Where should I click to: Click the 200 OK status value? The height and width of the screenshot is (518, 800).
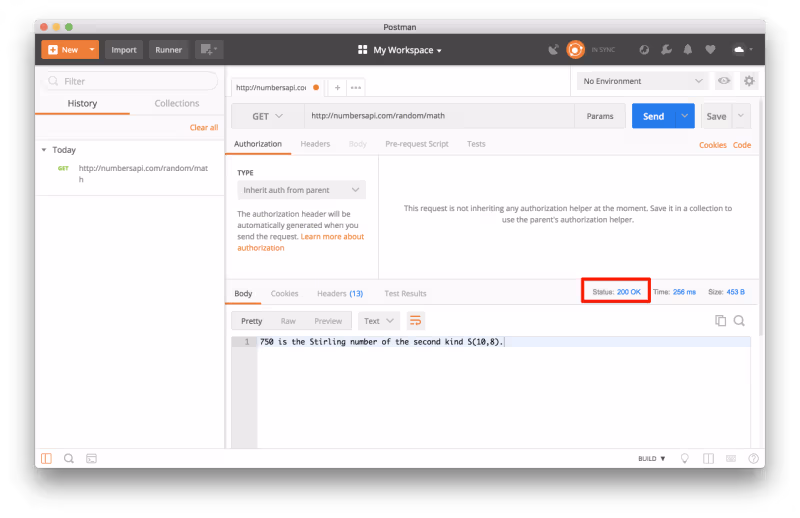pos(629,292)
